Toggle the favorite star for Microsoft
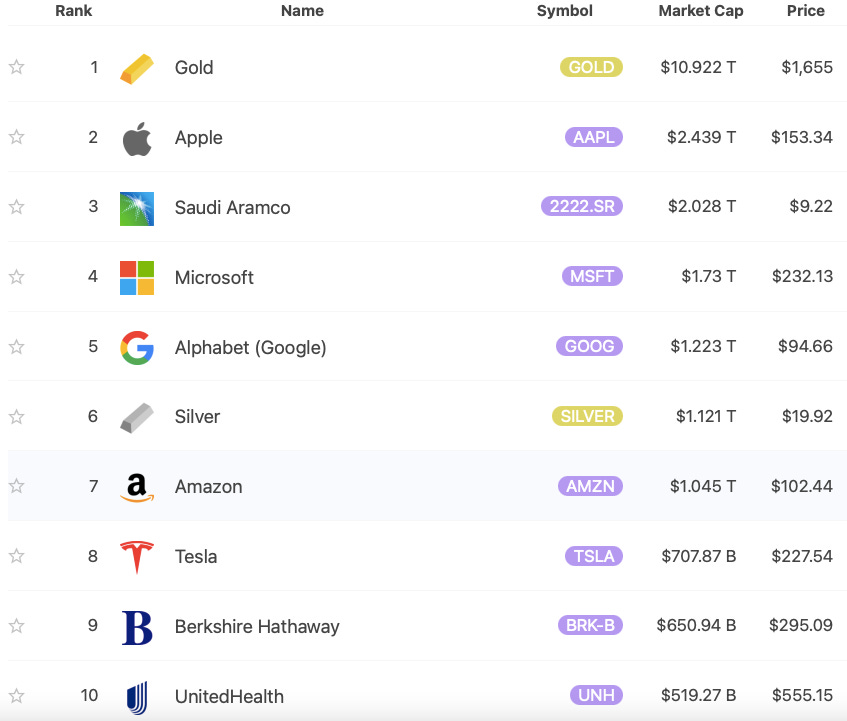Image resolution: width=847 pixels, height=721 pixels. [17, 277]
